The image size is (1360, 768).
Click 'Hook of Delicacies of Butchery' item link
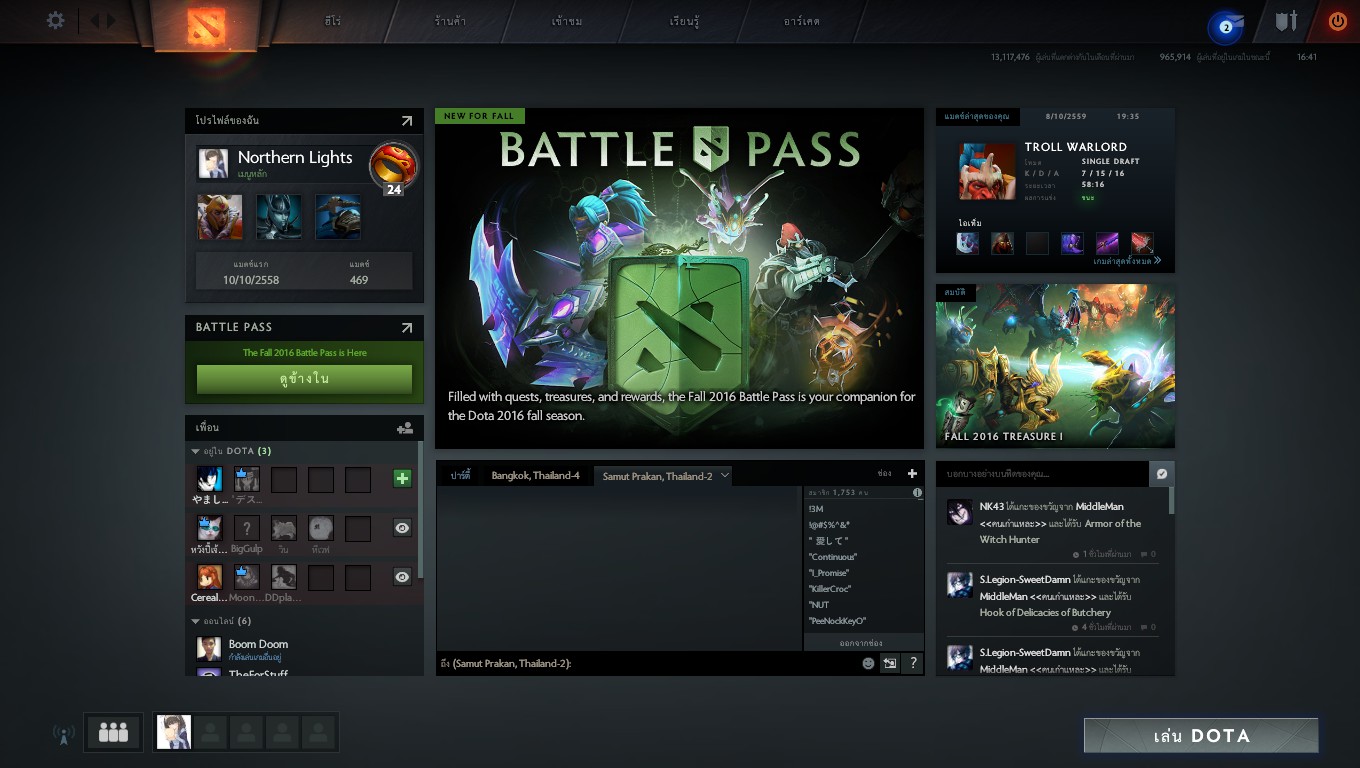1045,613
